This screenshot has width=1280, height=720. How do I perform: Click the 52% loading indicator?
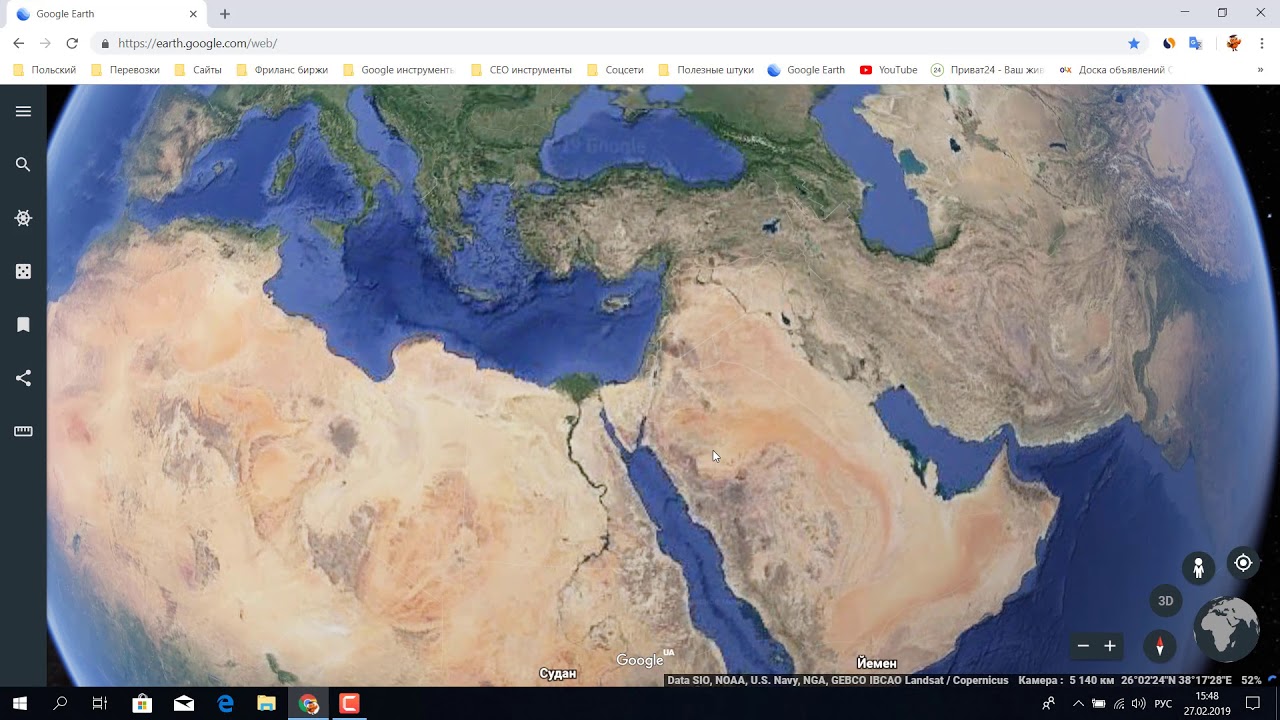point(1251,680)
